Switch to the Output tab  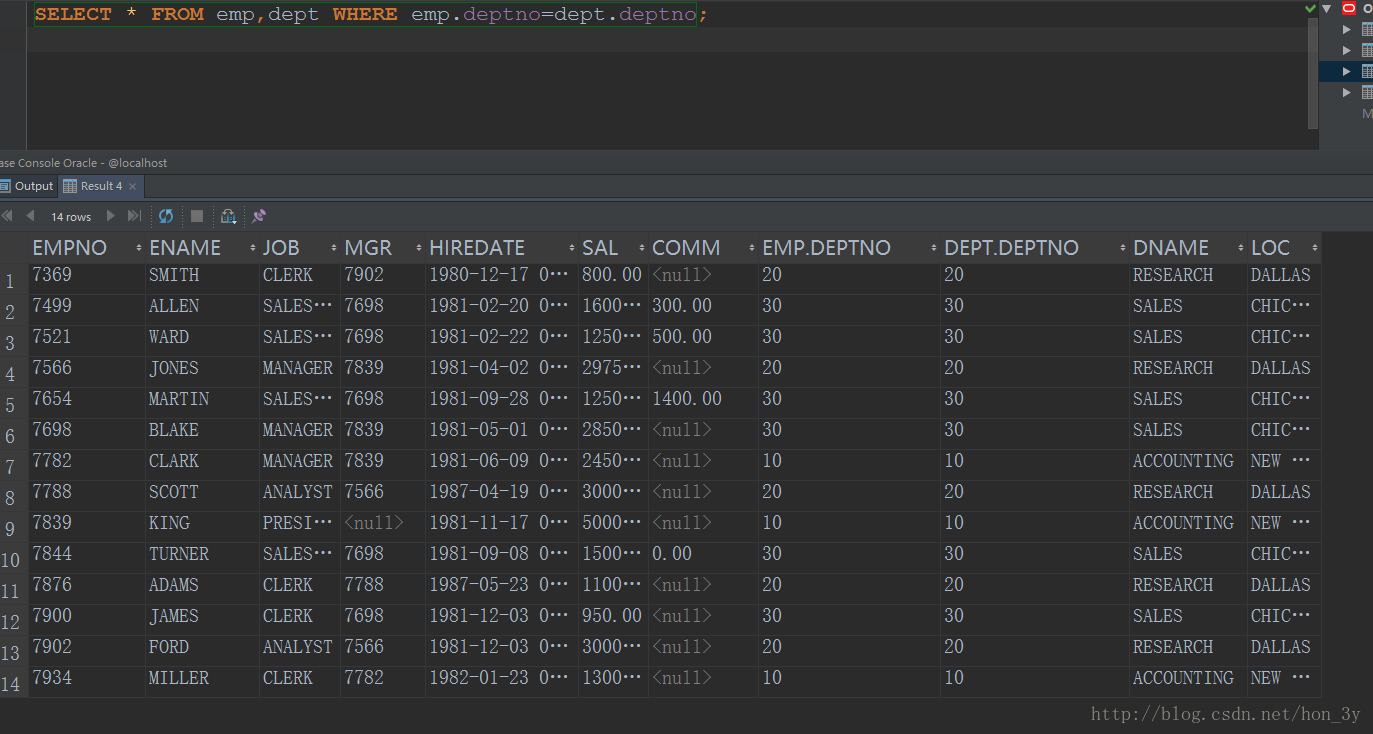coord(28,186)
